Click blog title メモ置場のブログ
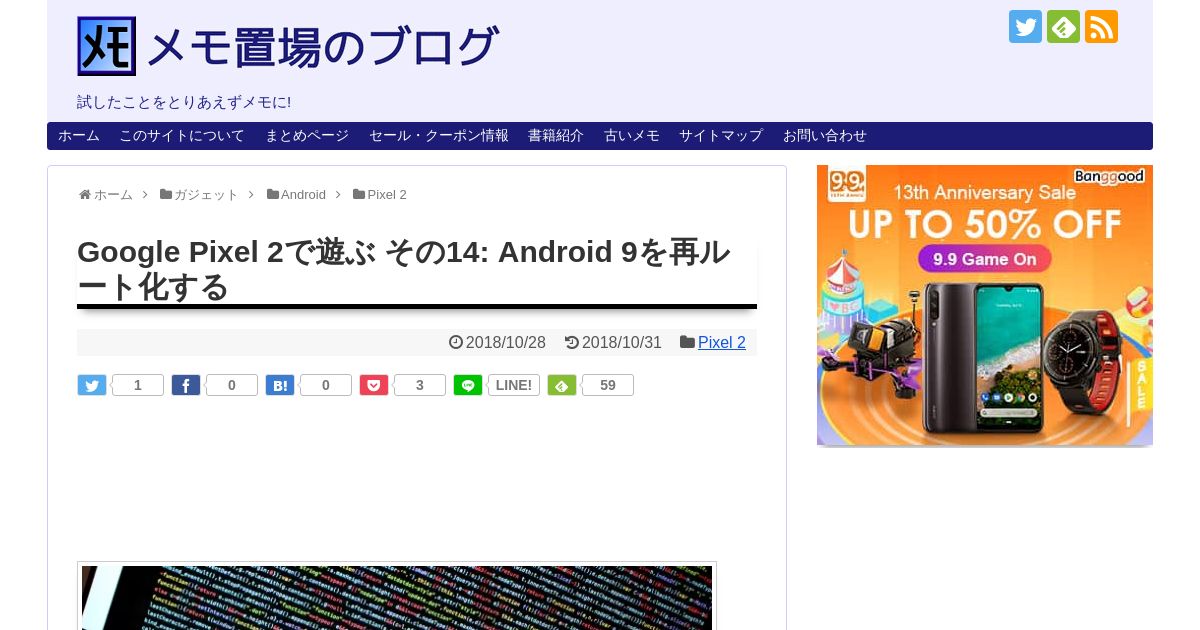The height and width of the screenshot is (630, 1200). coord(321,47)
